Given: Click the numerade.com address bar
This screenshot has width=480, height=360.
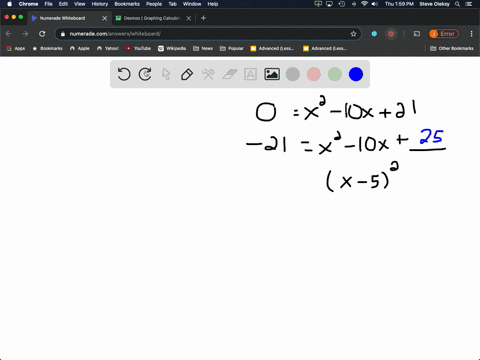Looking at the screenshot, I should [x=207, y=34].
